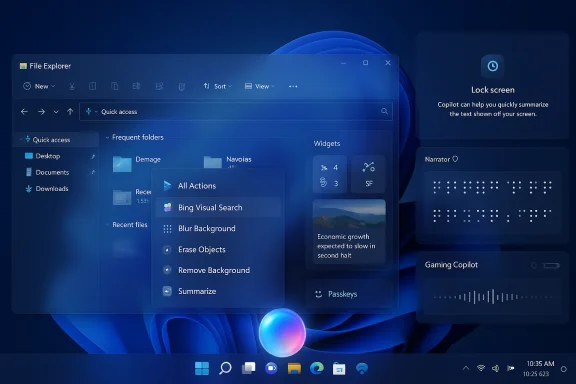Choose Blur Background menu entry
Image resolution: width=576 pixels, height=384 pixels.
point(219,229)
